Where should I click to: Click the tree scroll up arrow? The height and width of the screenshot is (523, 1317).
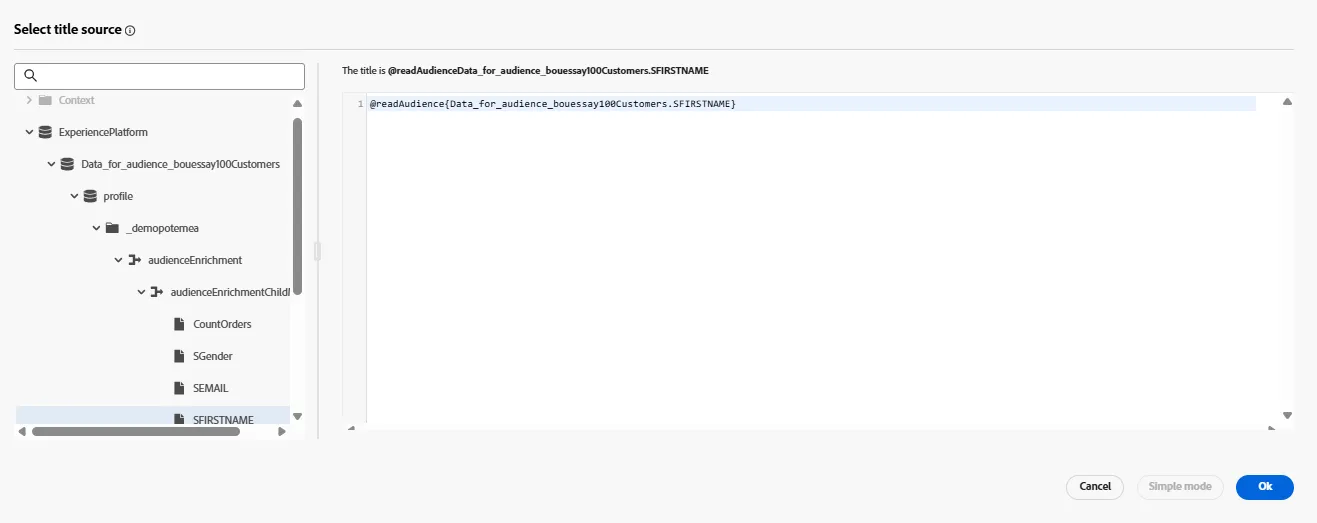pyautogui.click(x=297, y=103)
